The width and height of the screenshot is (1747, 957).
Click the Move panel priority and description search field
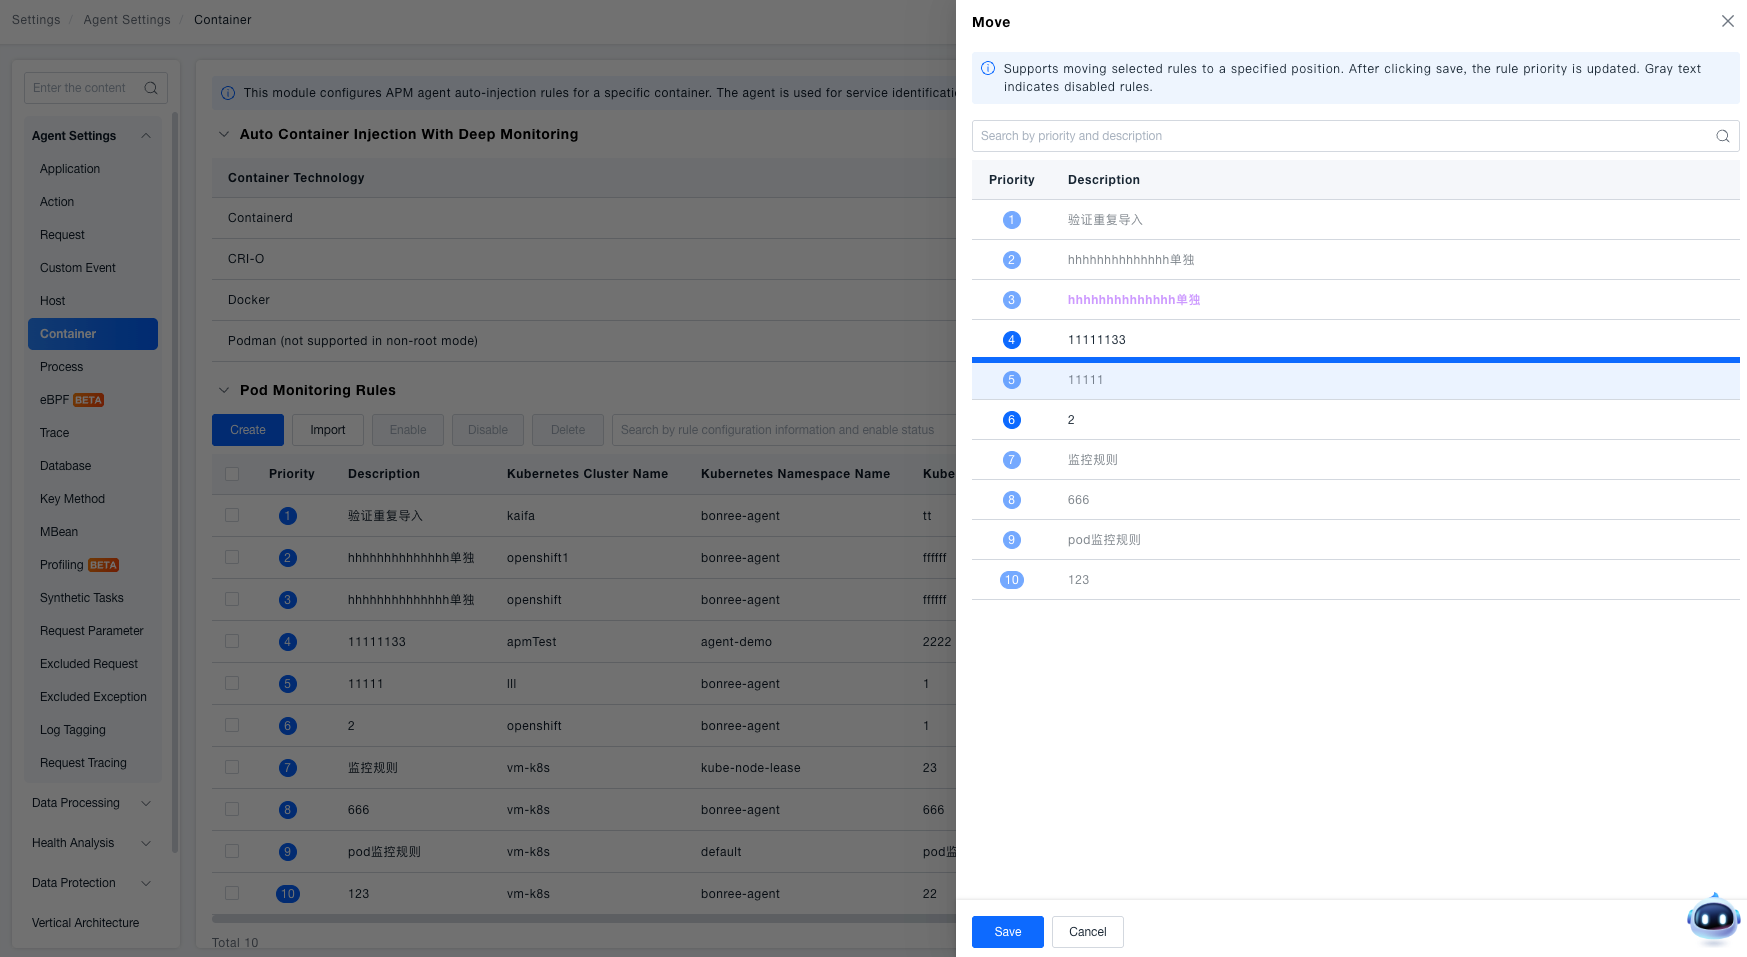1356,136
